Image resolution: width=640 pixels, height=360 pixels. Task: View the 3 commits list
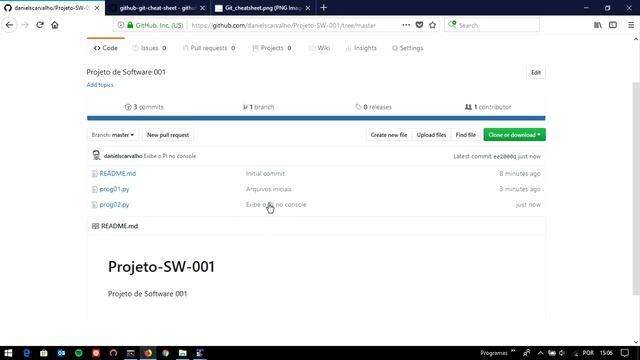(x=144, y=107)
